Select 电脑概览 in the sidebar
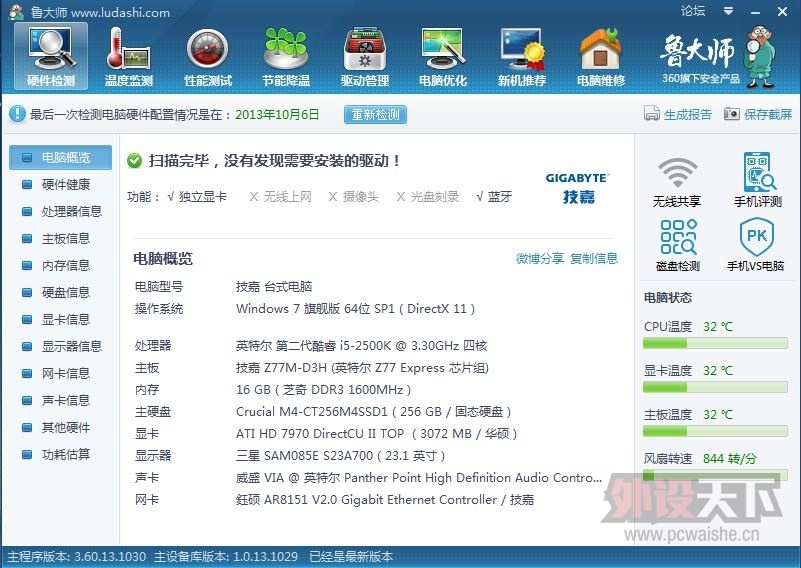Viewport: 801px width, 568px height. point(60,157)
